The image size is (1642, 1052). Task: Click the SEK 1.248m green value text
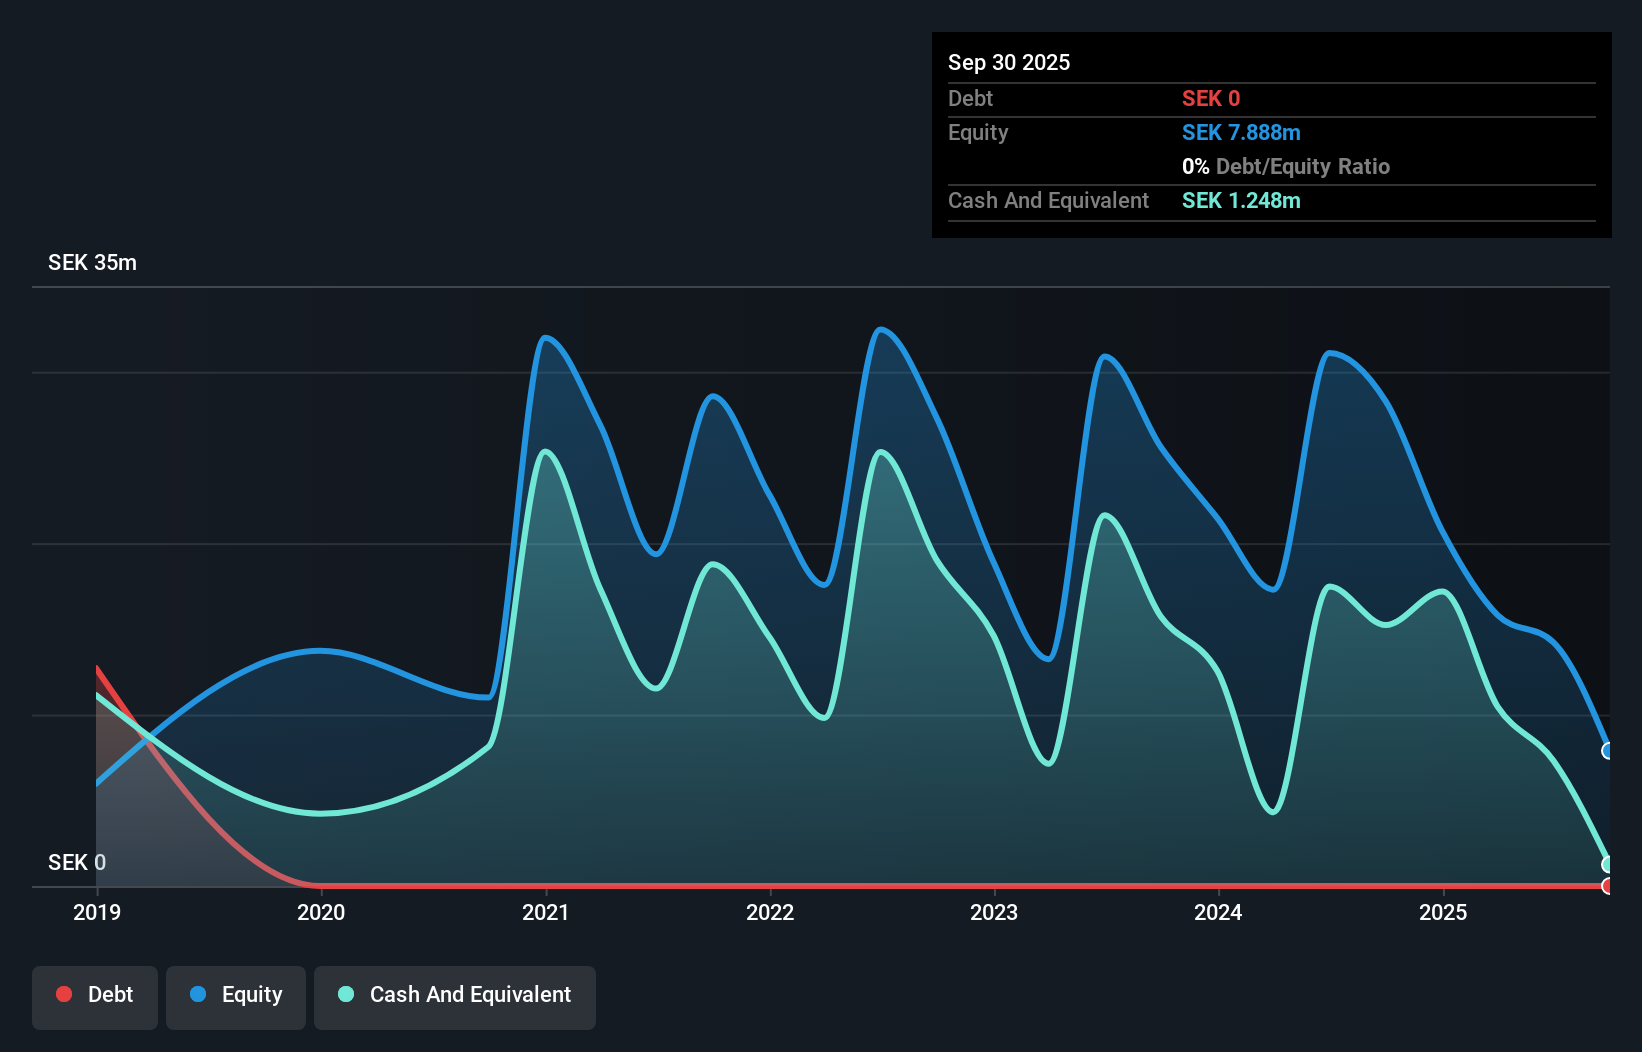(1242, 200)
